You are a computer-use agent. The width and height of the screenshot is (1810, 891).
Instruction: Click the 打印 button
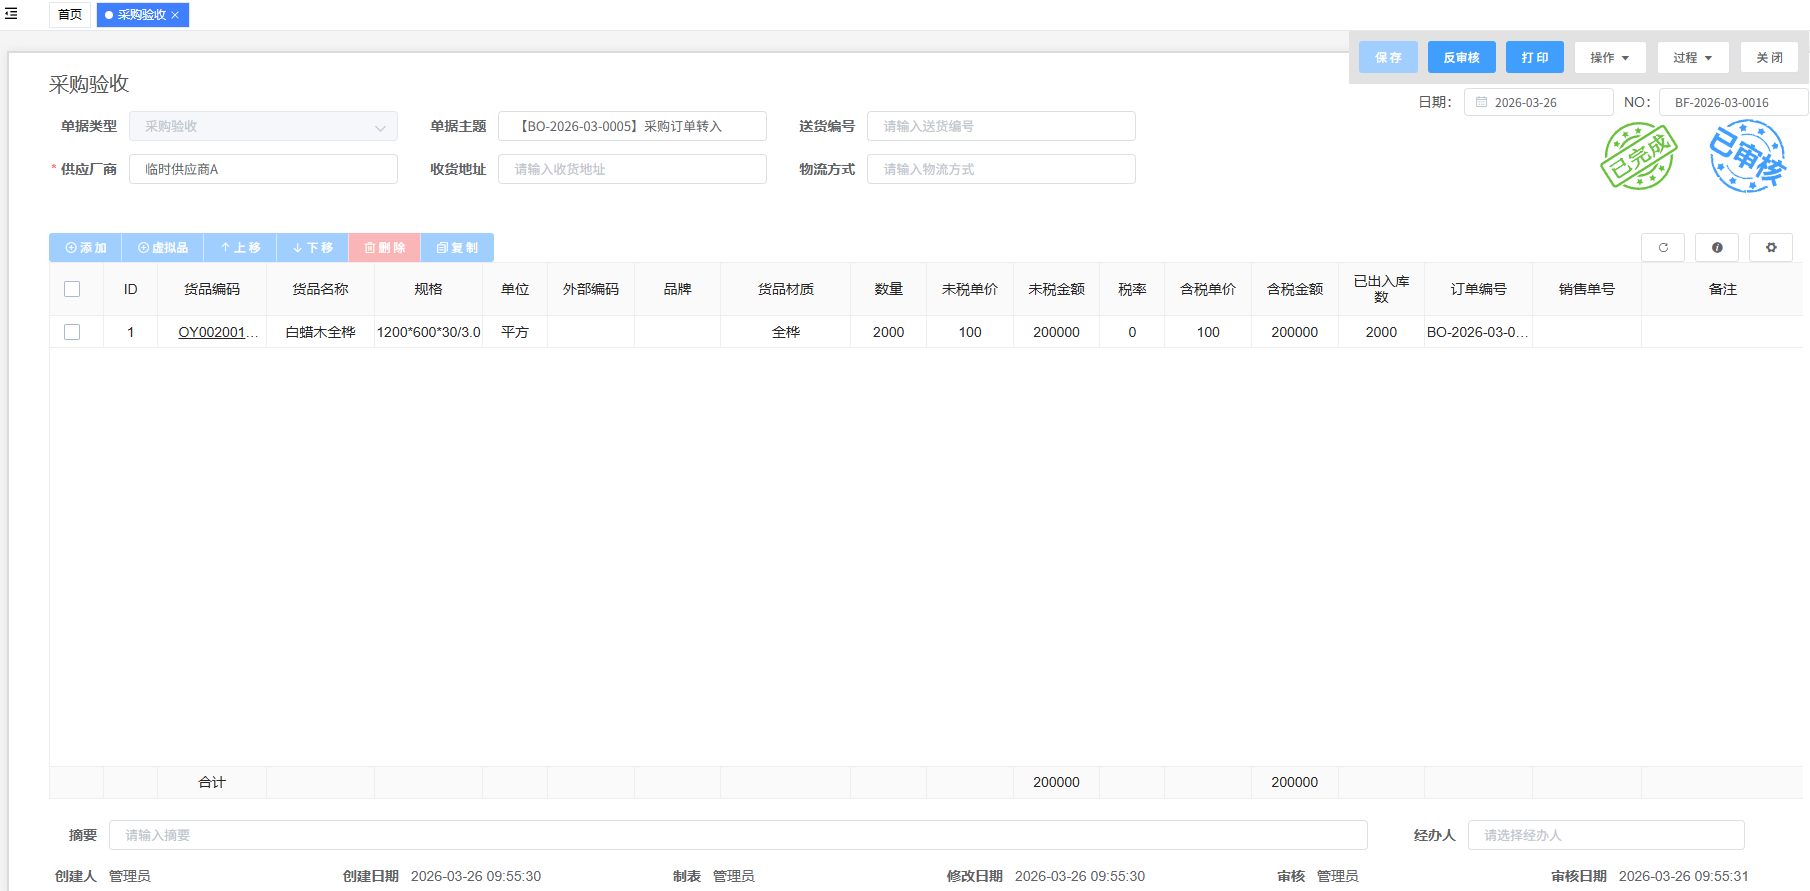1534,58
